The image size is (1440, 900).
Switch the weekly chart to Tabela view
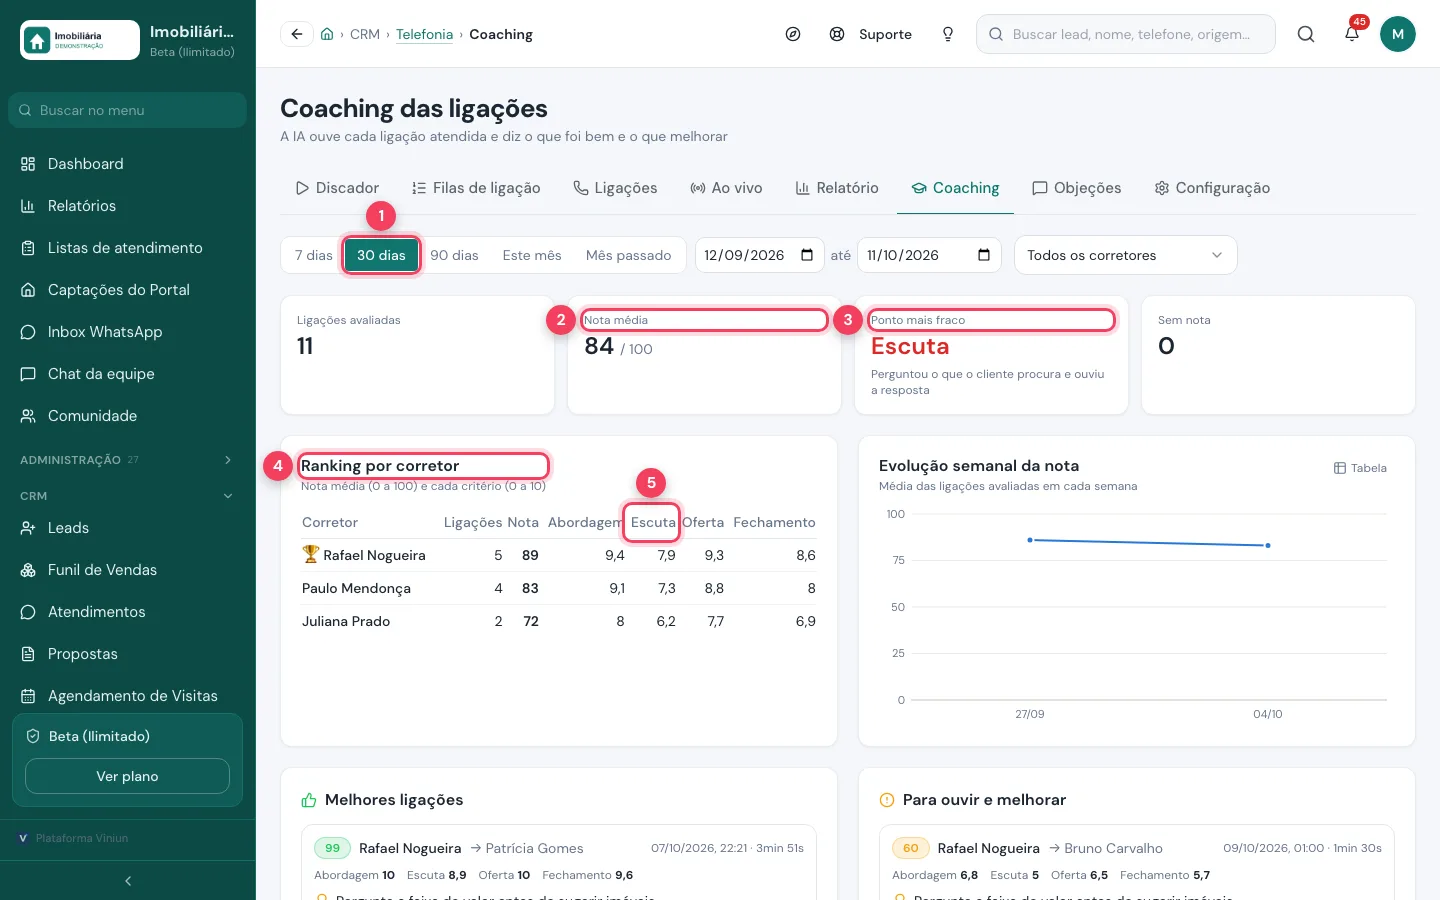coord(1360,468)
